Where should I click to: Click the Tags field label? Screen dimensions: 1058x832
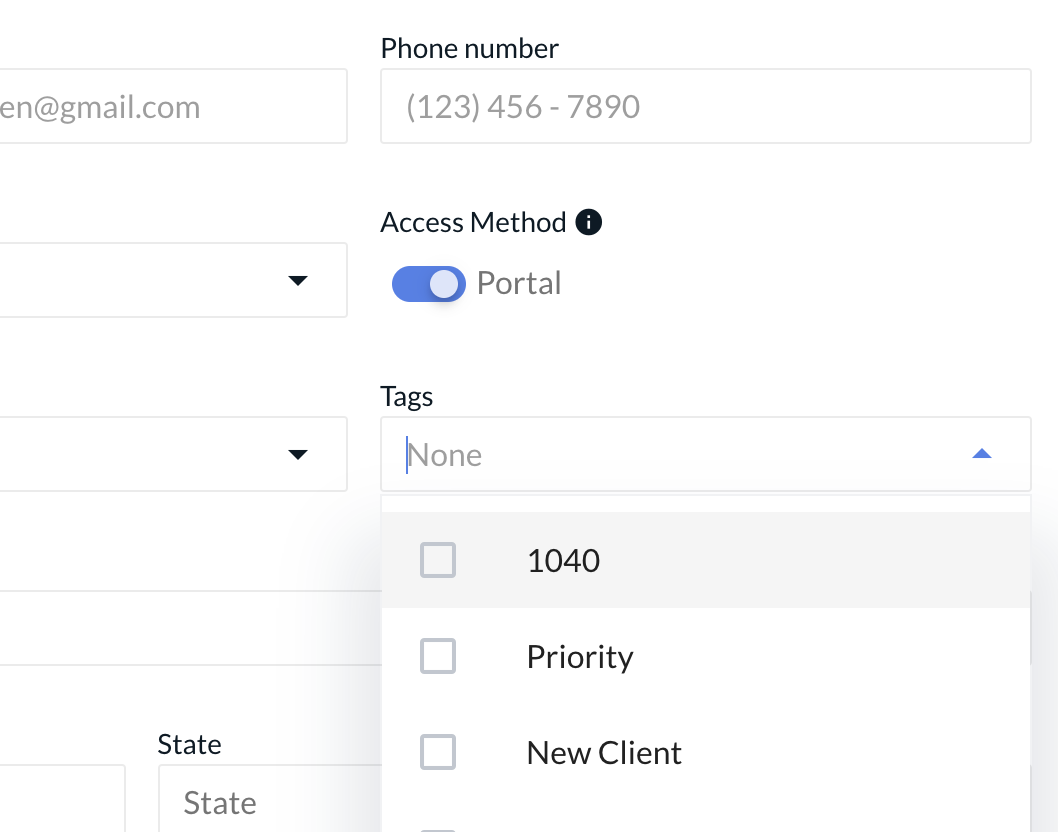tap(406, 397)
